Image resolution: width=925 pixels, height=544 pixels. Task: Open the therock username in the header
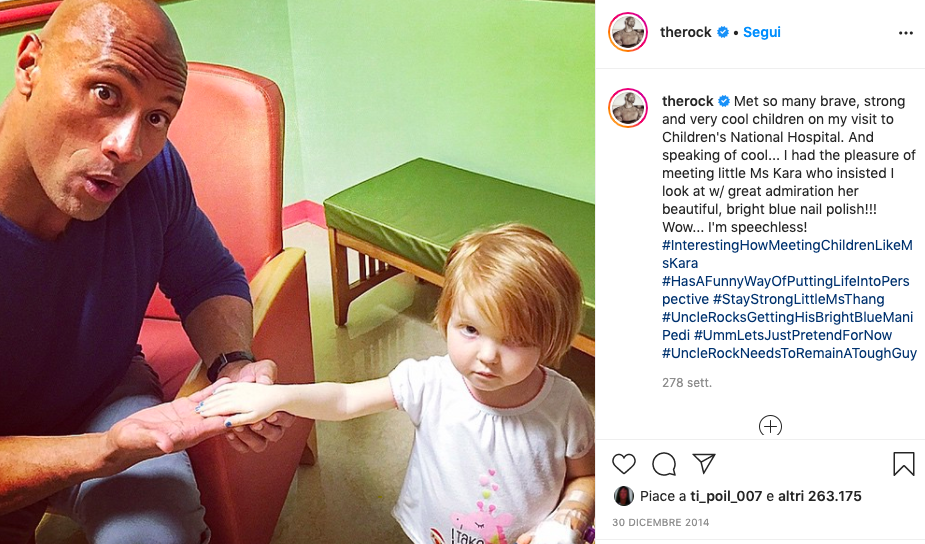(685, 32)
